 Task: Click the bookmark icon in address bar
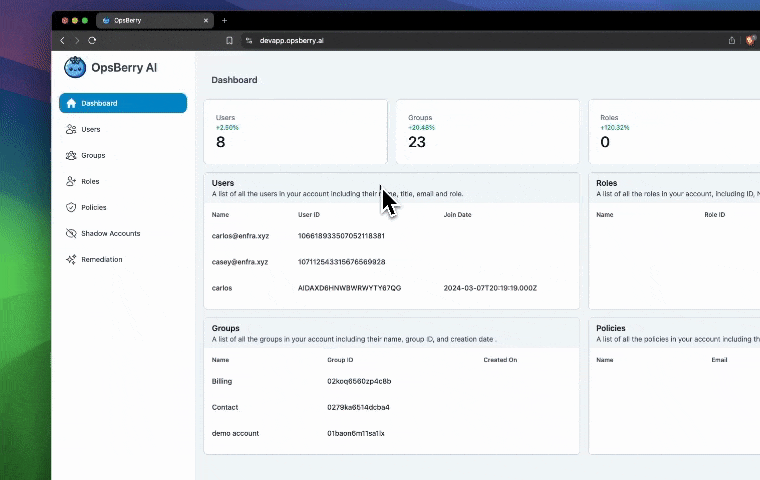(x=230, y=40)
